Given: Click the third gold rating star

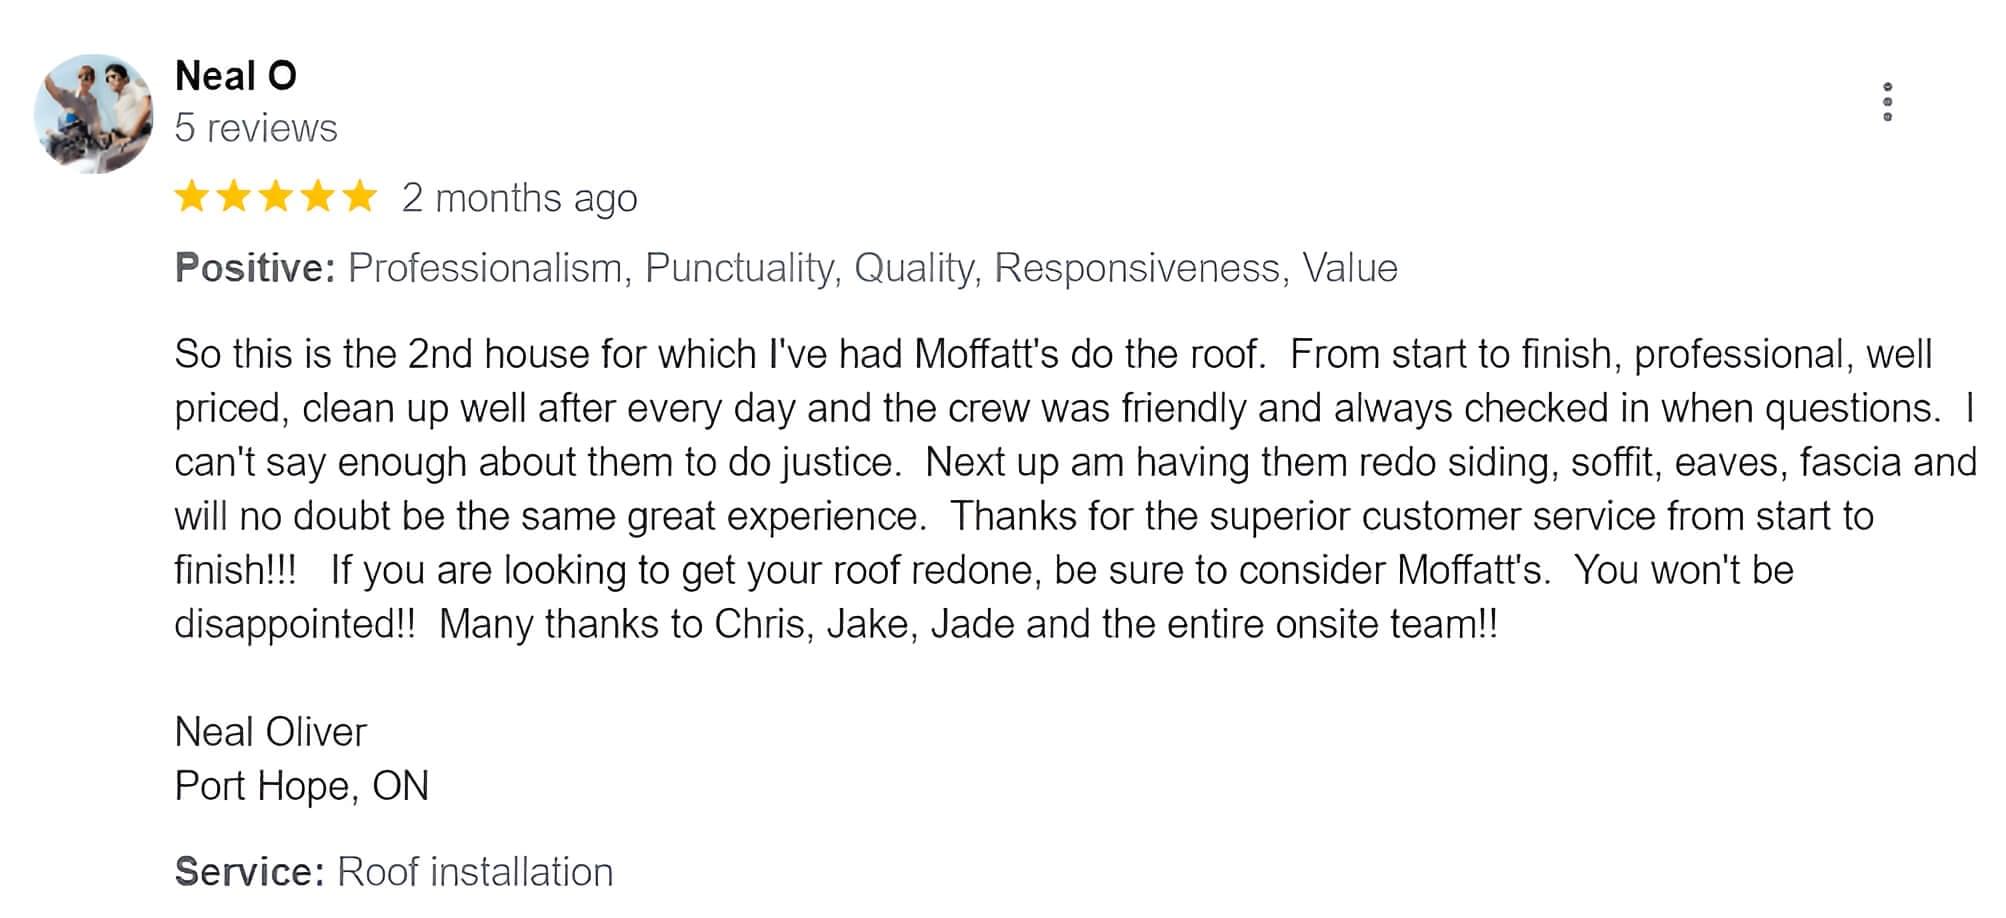Looking at the screenshot, I should 275,197.
